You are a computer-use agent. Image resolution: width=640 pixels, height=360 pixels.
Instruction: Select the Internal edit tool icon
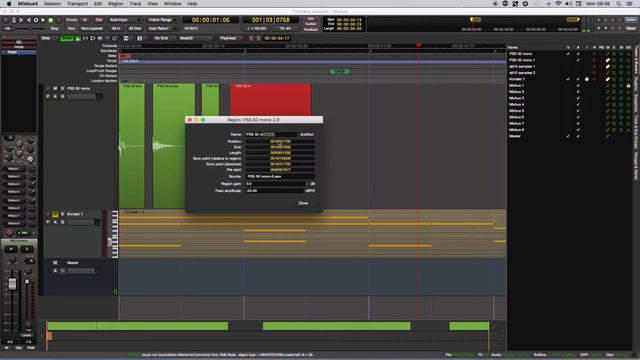[x=115, y=38]
